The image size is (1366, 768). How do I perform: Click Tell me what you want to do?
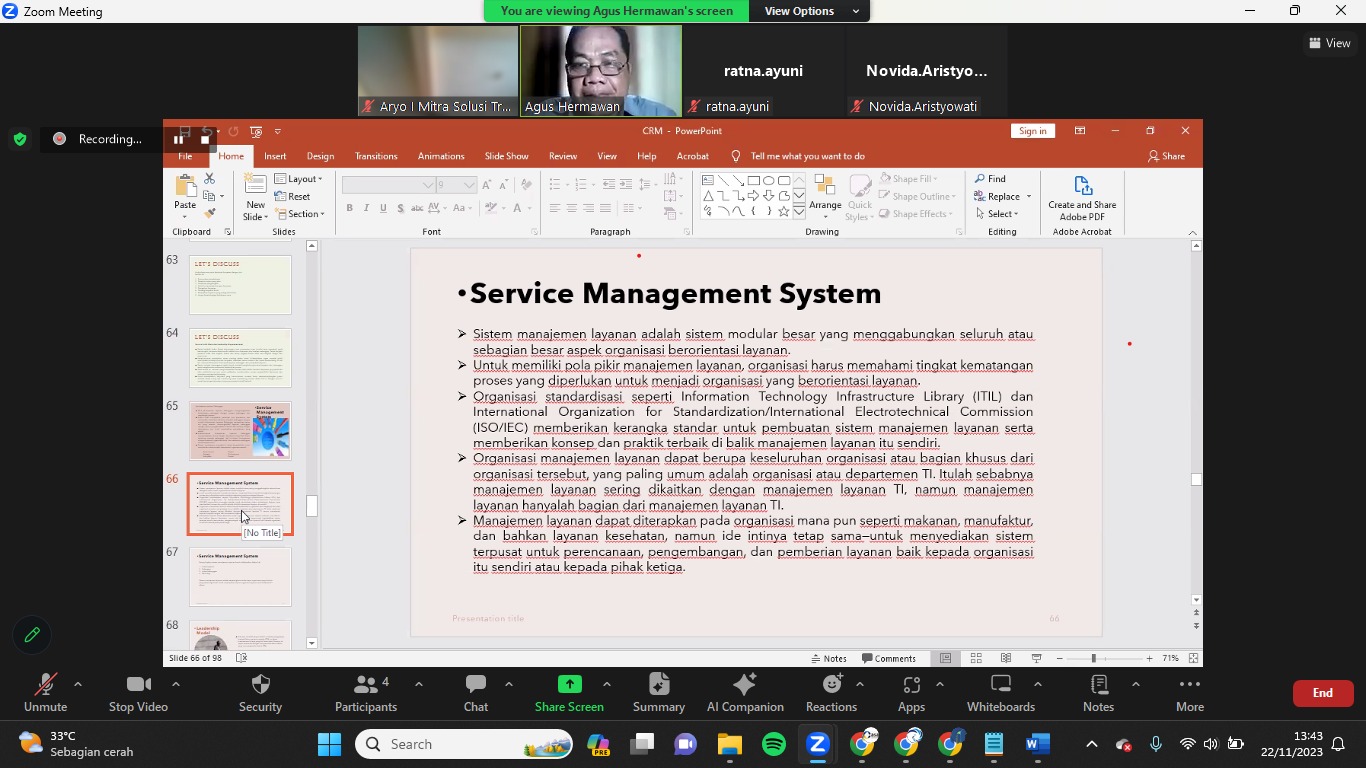coord(808,156)
